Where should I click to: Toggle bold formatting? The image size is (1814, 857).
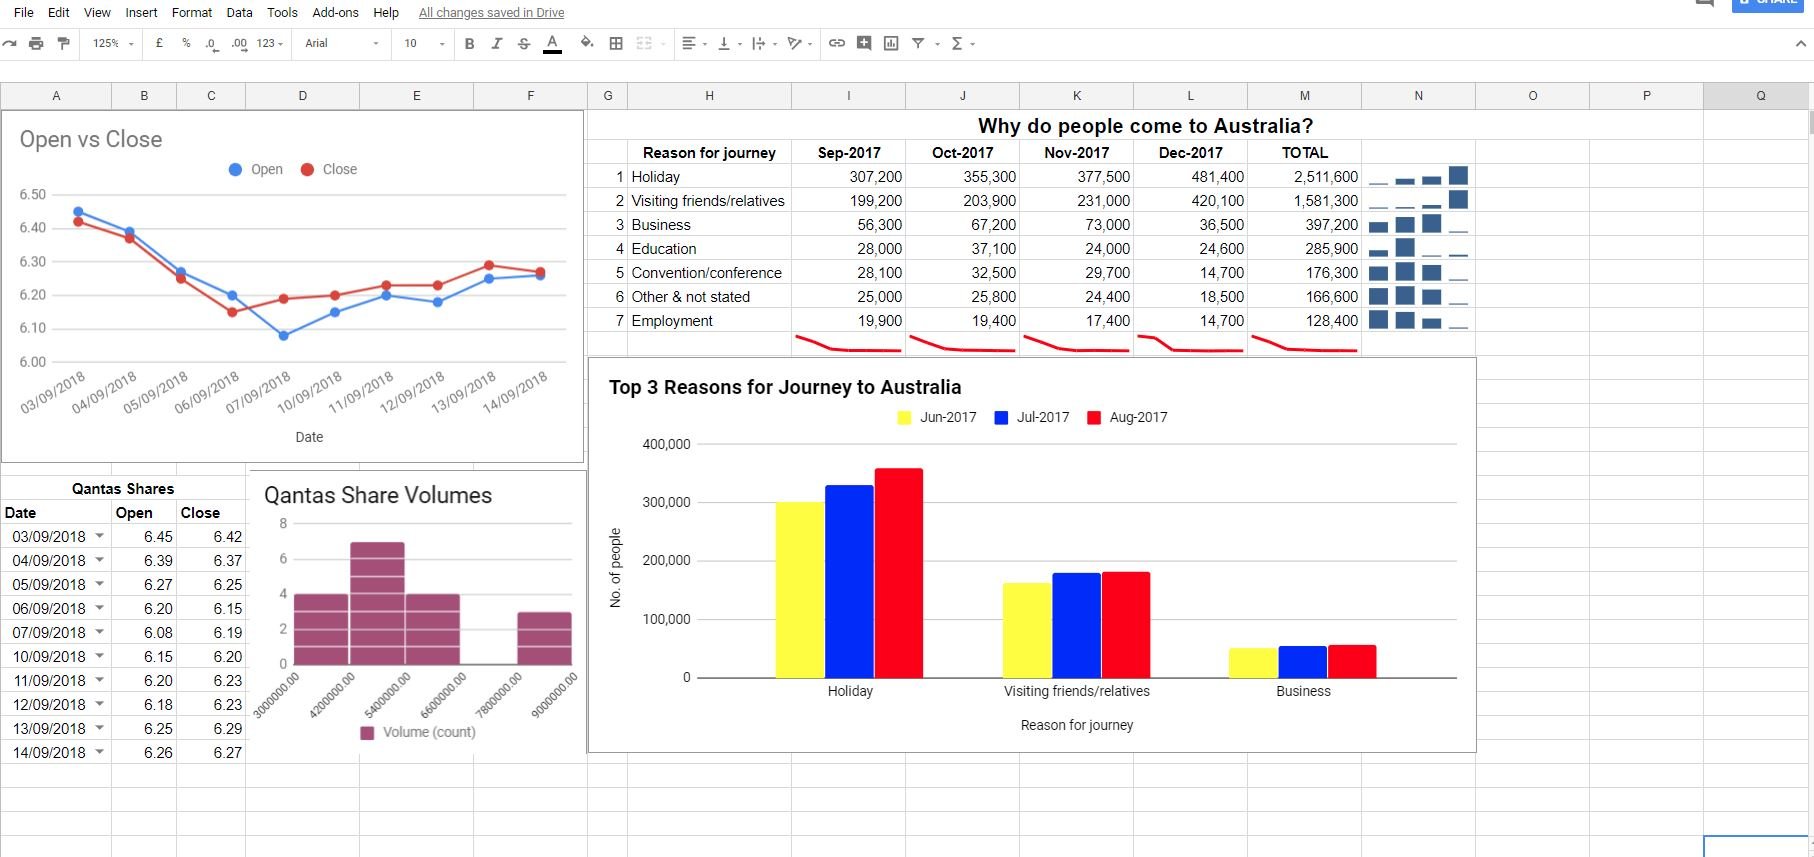(x=469, y=43)
